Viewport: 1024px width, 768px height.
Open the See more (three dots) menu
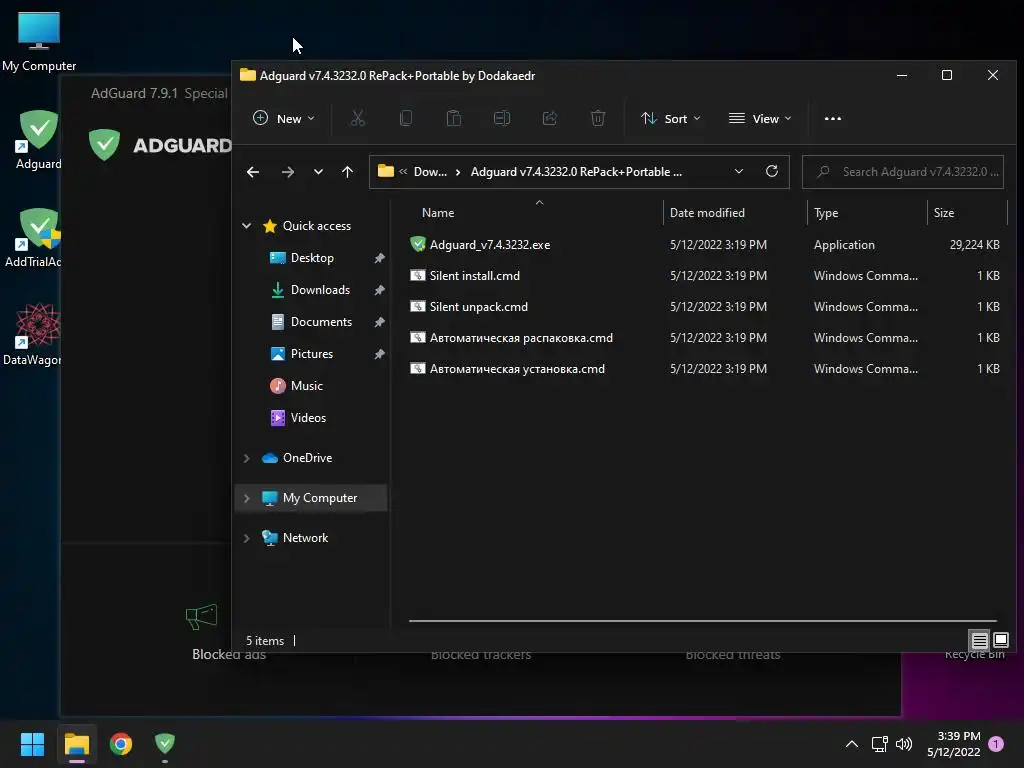pyautogui.click(x=833, y=119)
